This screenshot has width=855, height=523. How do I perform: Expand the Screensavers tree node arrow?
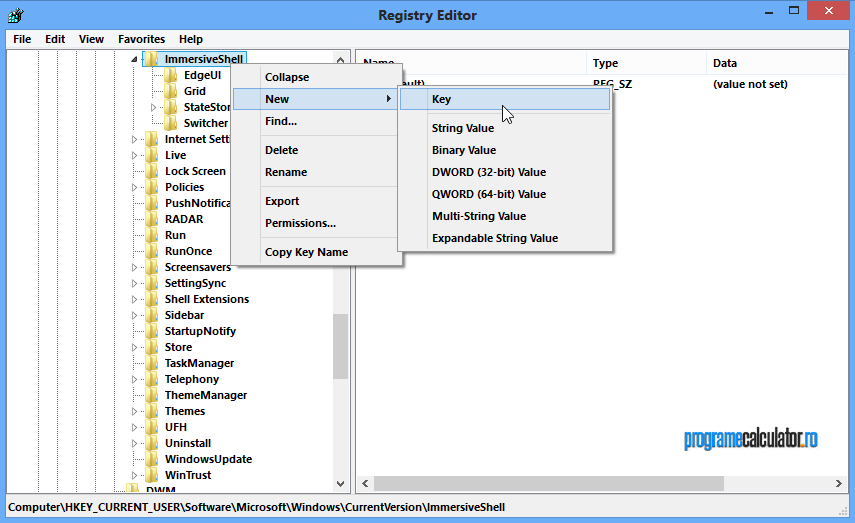134,267
